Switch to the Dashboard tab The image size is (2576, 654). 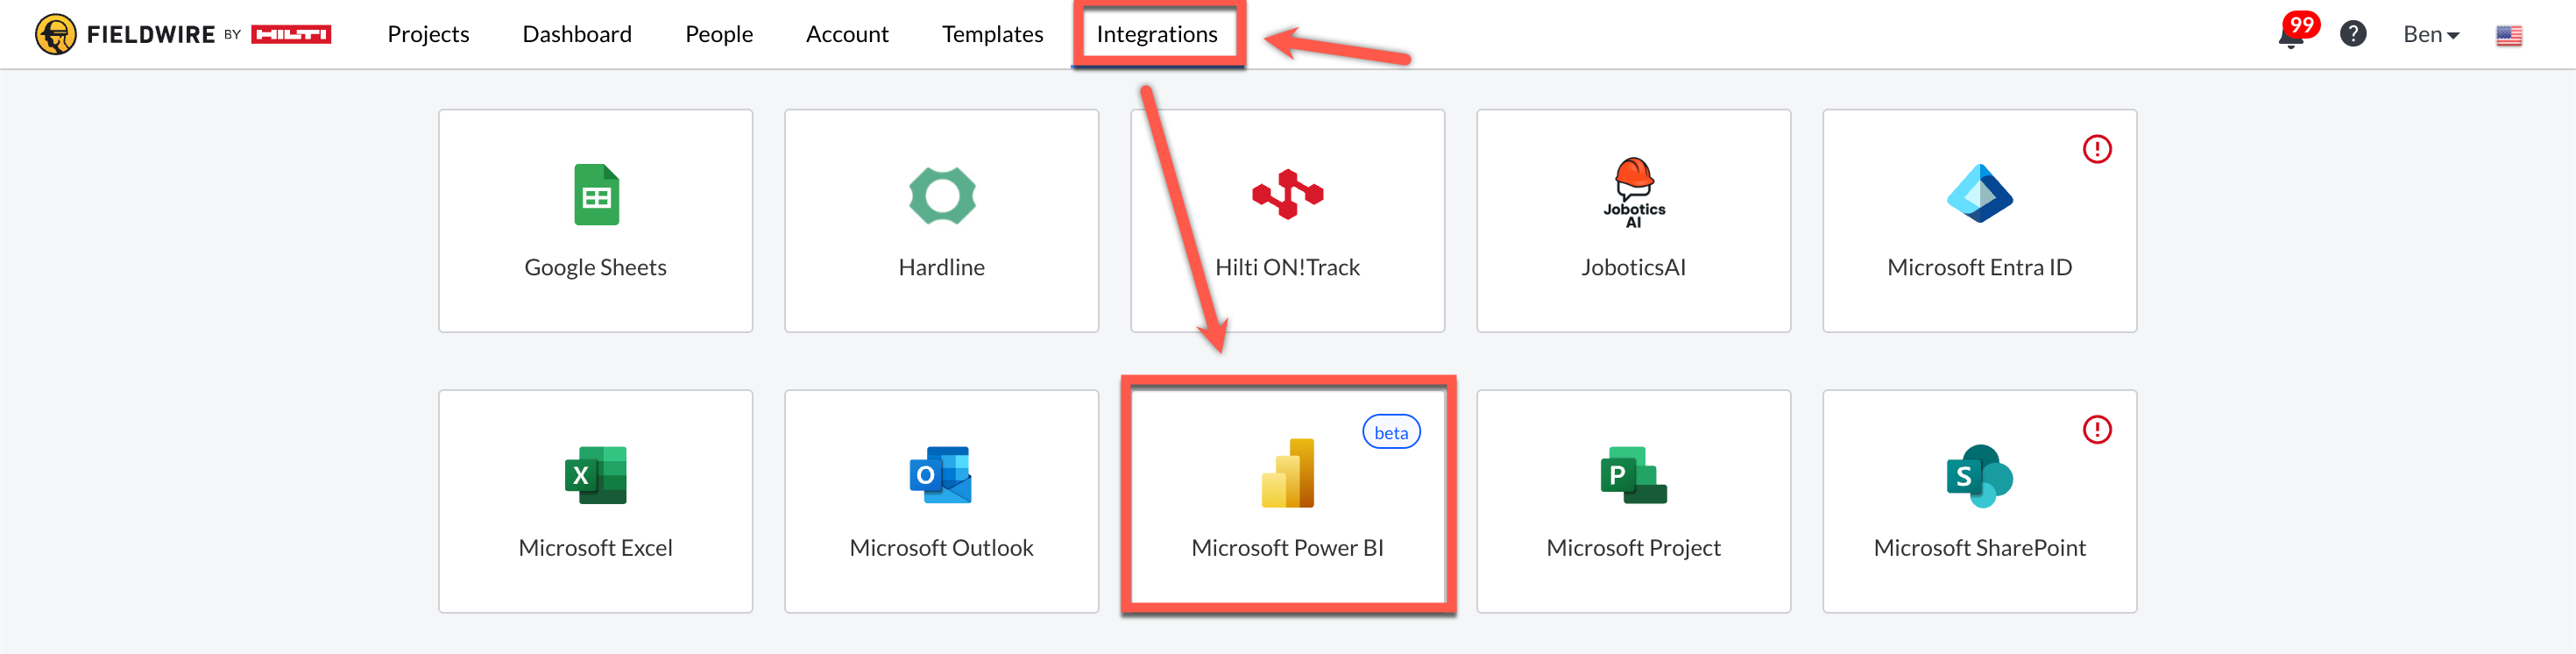[x=577, y=34]
